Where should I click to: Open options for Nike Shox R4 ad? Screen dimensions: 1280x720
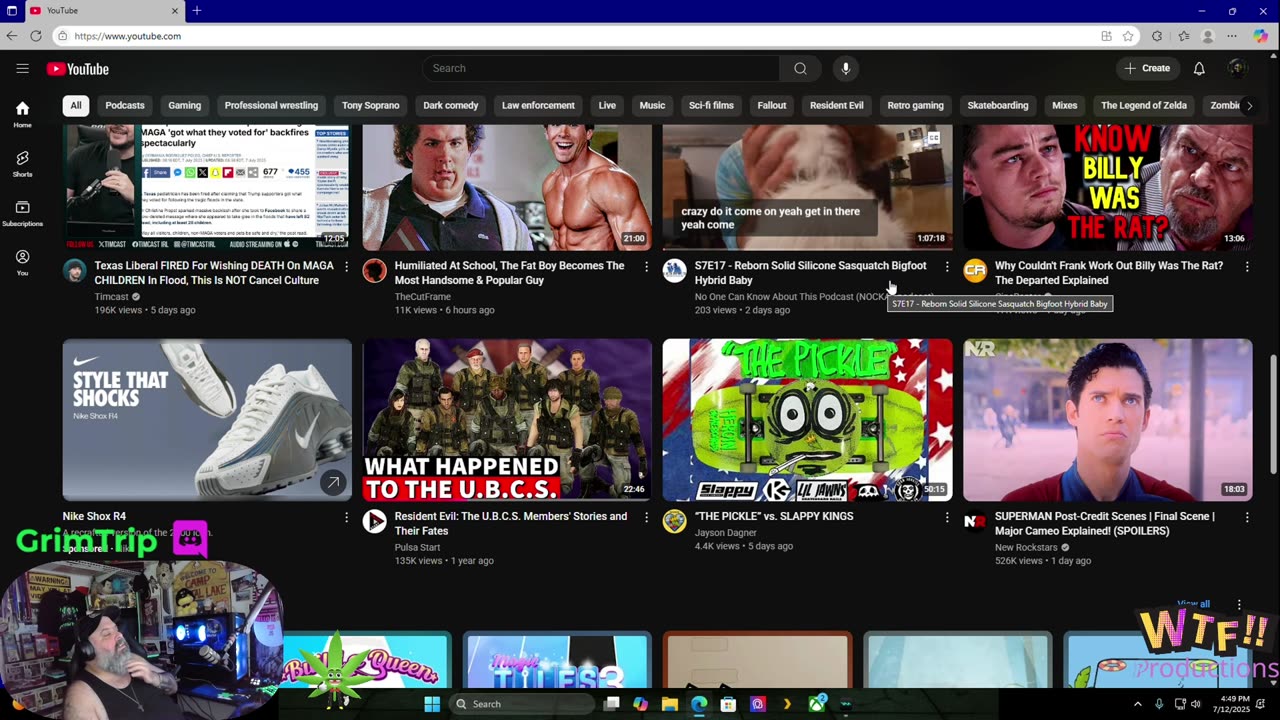[x=347, y=518]
